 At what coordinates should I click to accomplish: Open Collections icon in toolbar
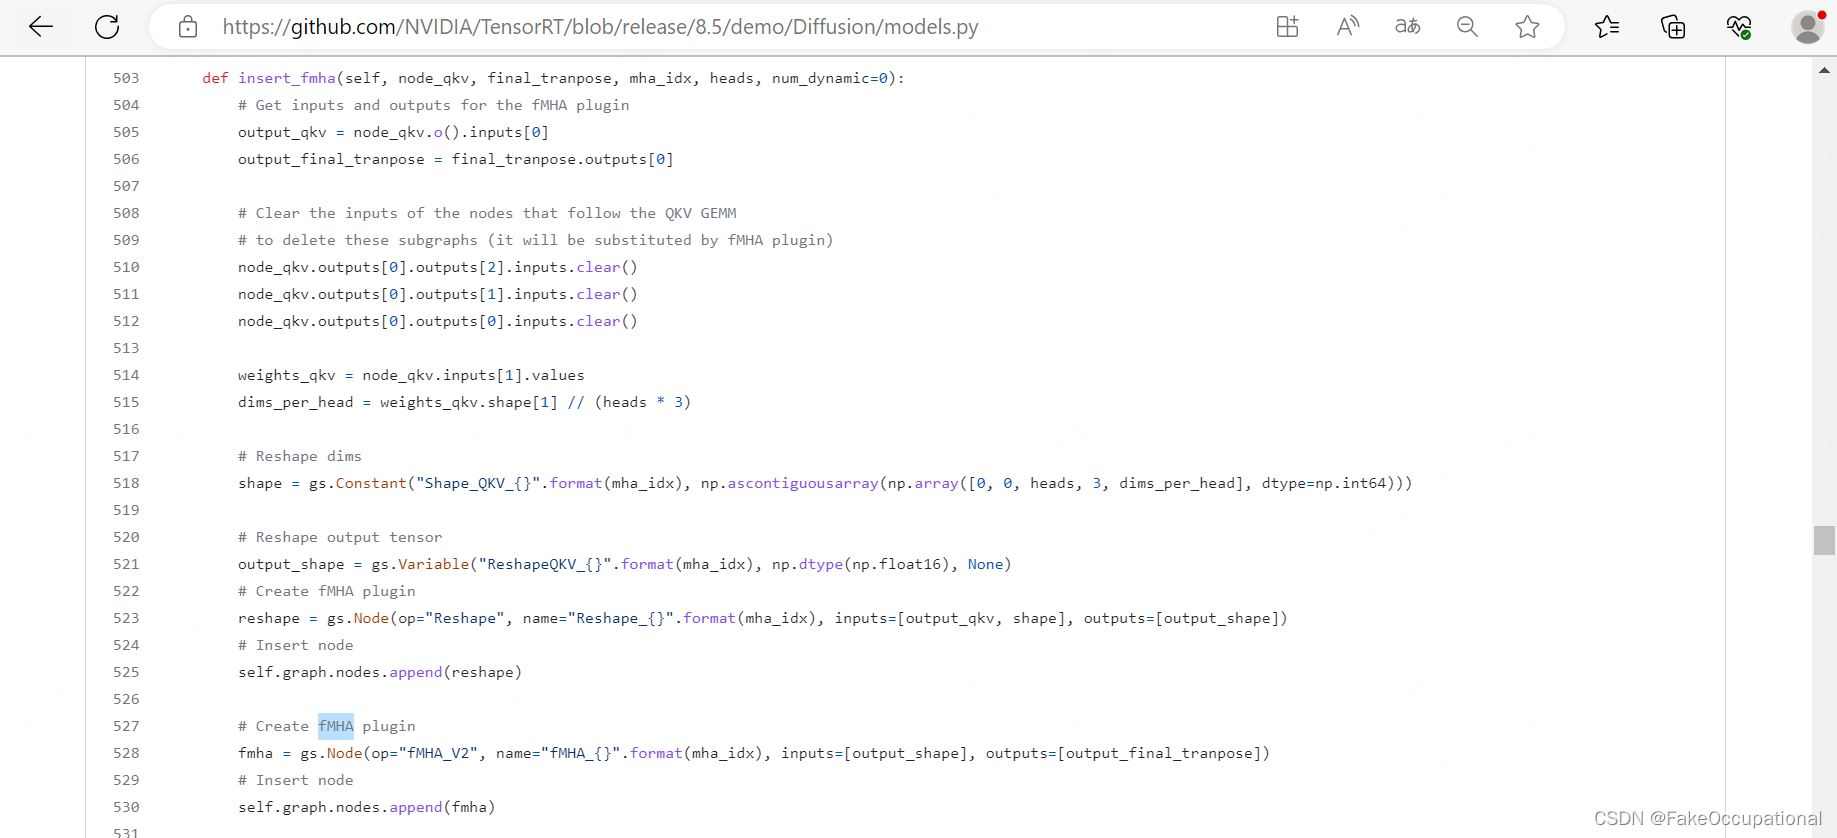click(1673, 27)
